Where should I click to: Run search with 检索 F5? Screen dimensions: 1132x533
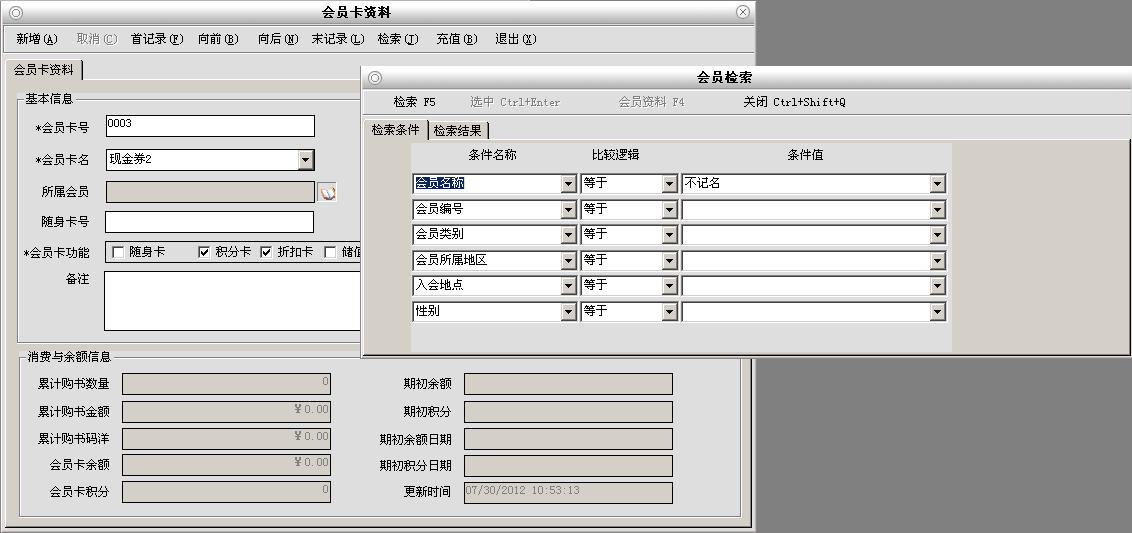(x=414, y=103)
